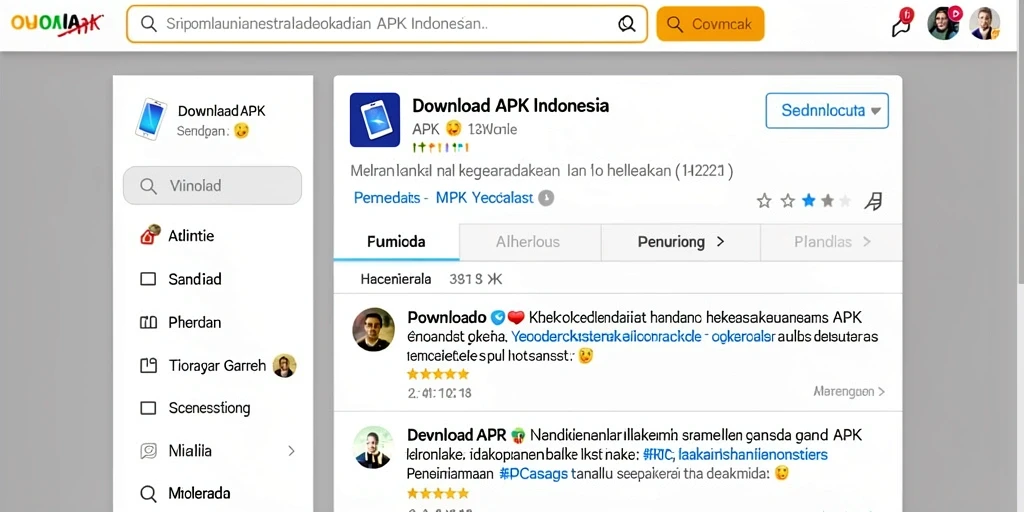Click the #PCasags hashtag link
The height and width of the screenshot is (512, 1024).
coord(534,473)
